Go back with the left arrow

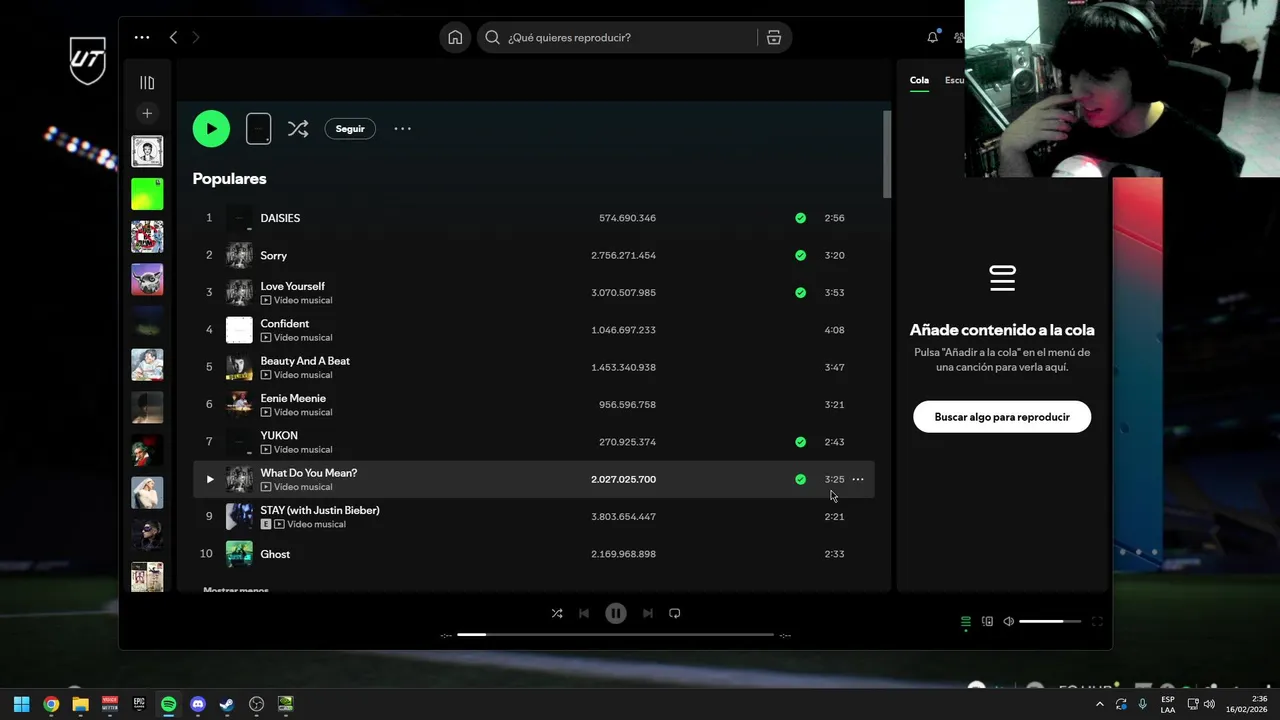tap(173, 37)
